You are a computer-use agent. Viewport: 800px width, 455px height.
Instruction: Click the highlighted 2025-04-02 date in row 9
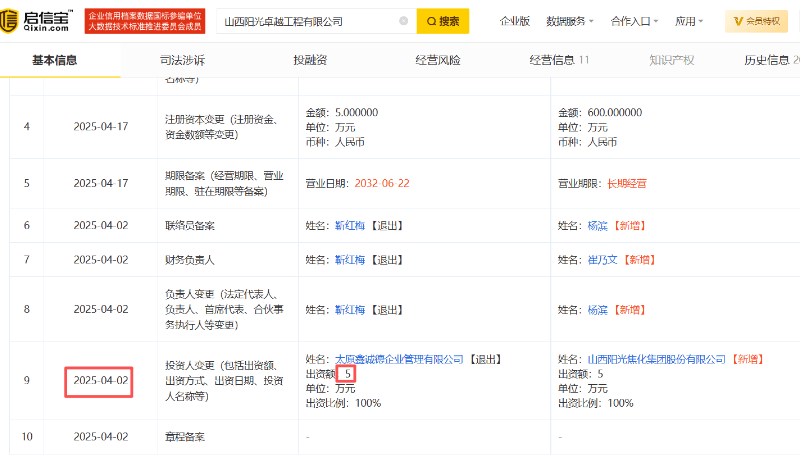[x=101, y=381]
